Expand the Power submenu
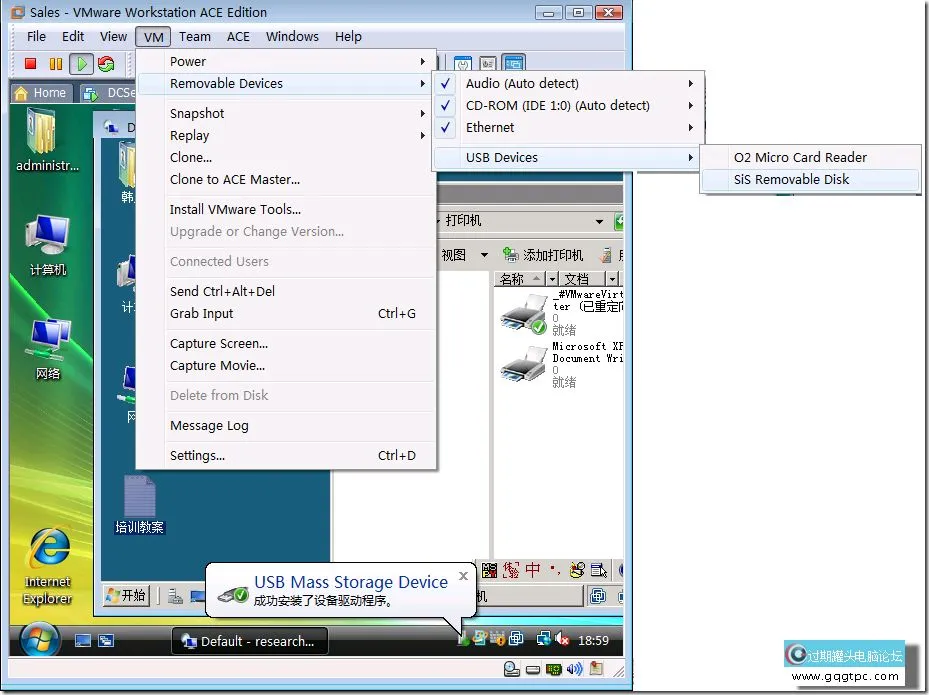929x695 pixels. 188,62
